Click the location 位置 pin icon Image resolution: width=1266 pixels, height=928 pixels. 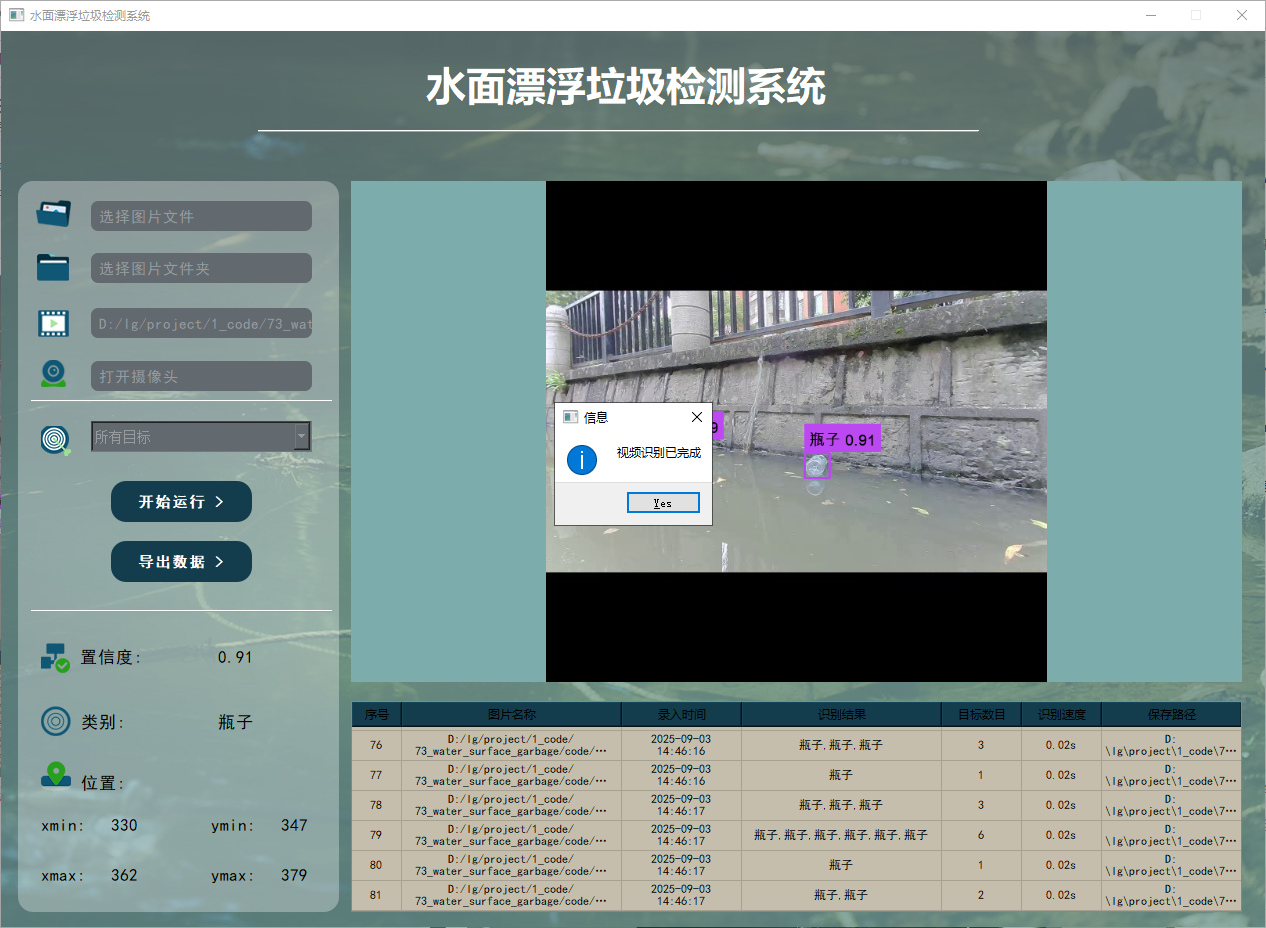coord(56,775)
